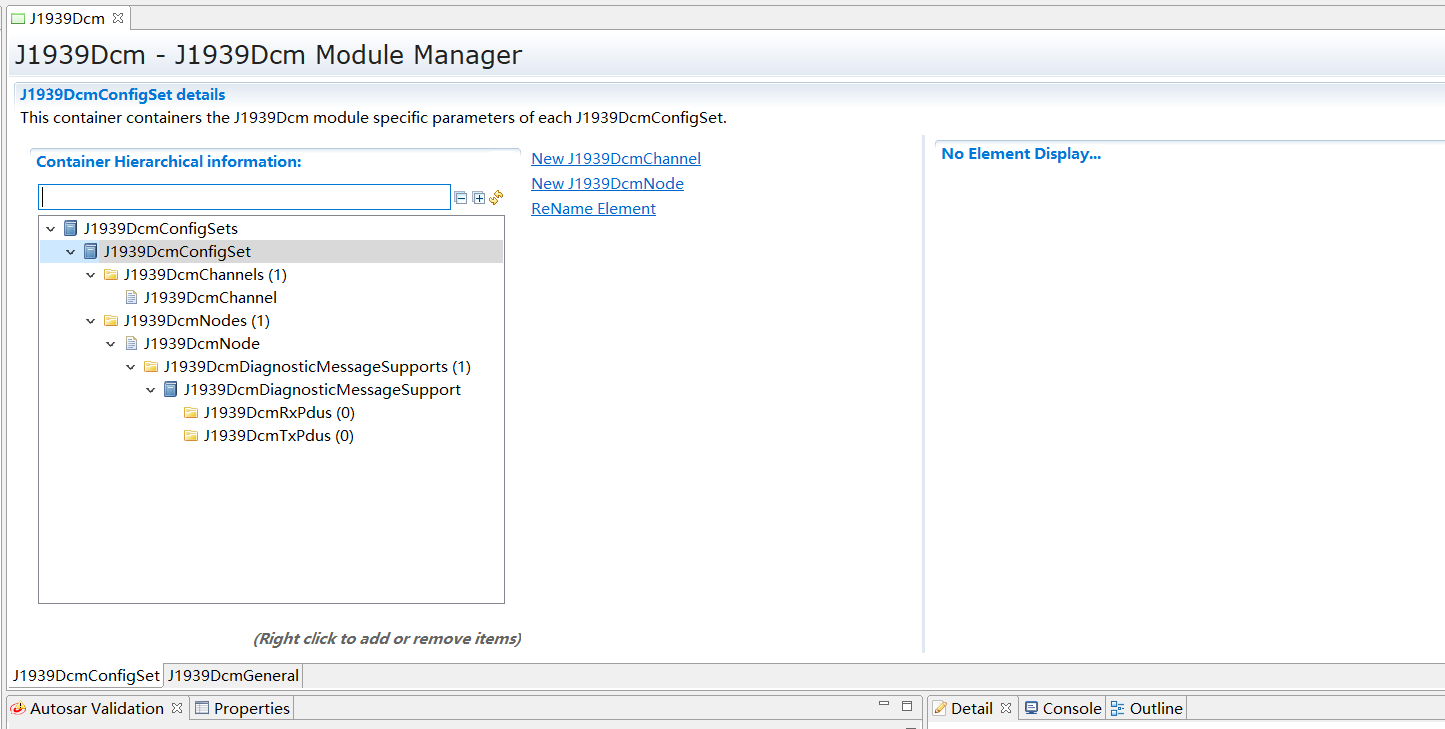Click the folder icon beside J1939DcmChannels (1)
The height and width of the screenshot is (729, 1445).
click(x=111, y=274)
